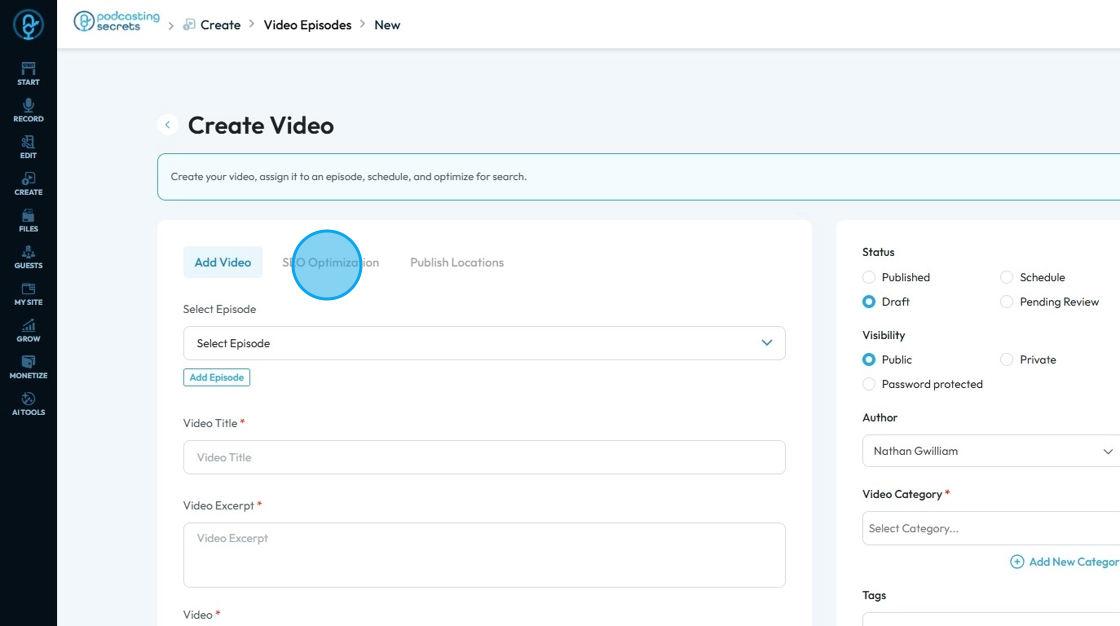Click the Podcasting Secrets header logo
1120x626 pixels.
[116, 21]
